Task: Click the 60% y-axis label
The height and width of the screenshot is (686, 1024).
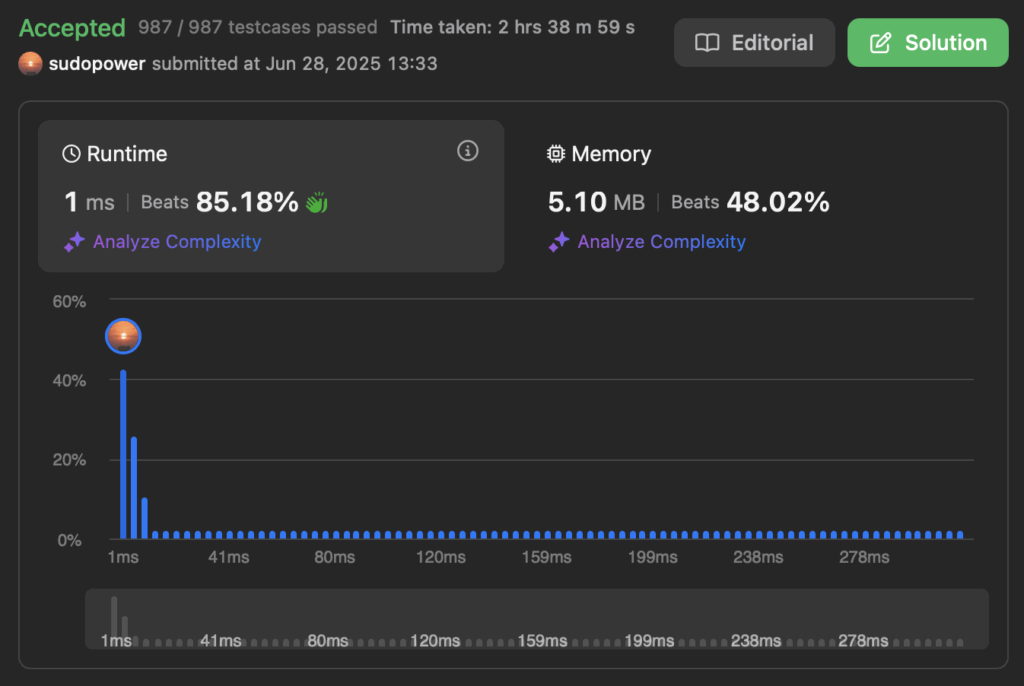Action: [69, 302]
